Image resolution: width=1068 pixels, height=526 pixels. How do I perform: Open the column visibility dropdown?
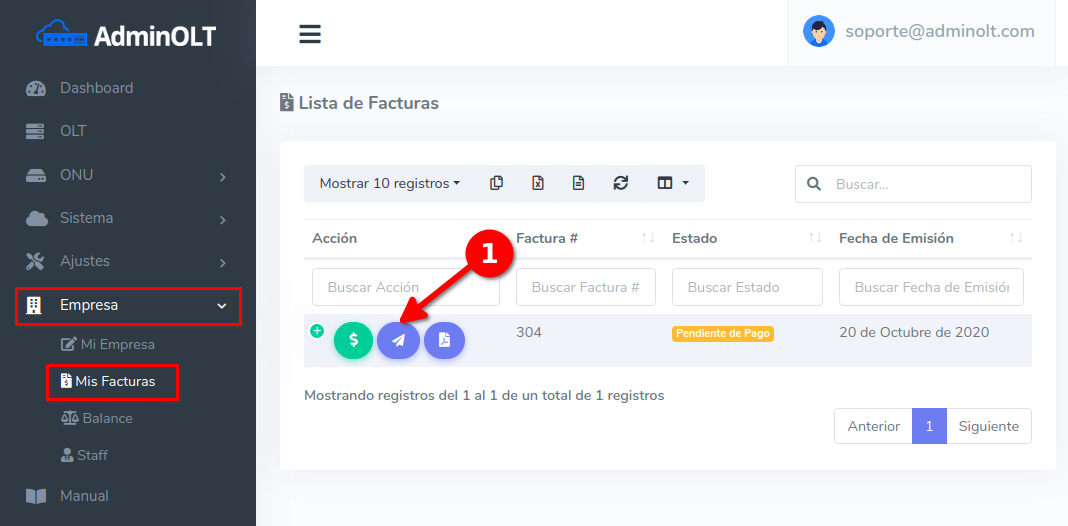(672, 183)
